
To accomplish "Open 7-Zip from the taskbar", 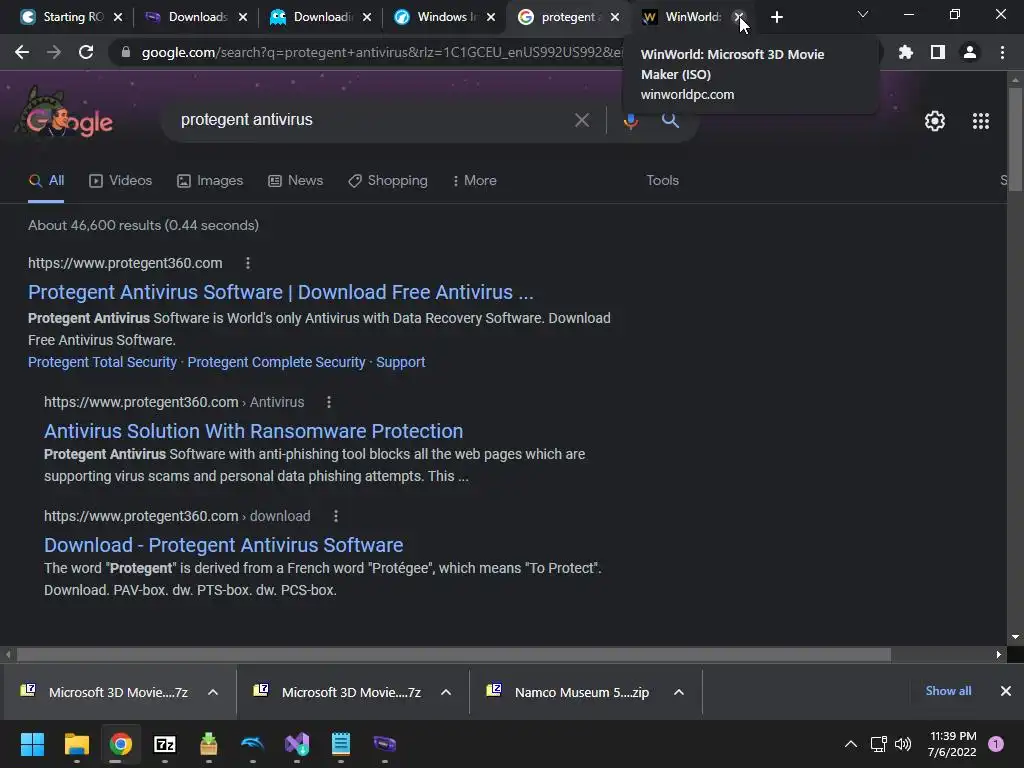I will pos(165,744).
